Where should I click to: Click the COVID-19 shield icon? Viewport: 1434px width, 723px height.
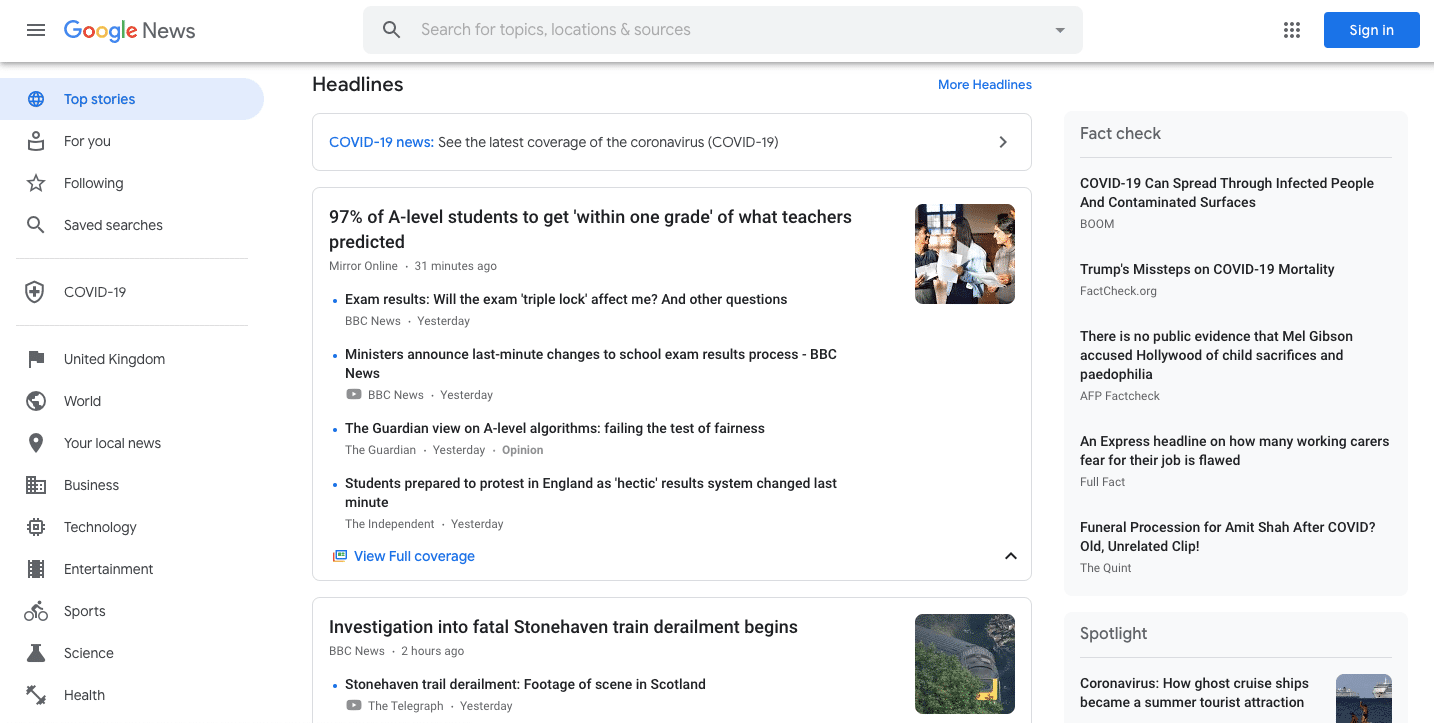pyautogui.click(x=36, y=291)
